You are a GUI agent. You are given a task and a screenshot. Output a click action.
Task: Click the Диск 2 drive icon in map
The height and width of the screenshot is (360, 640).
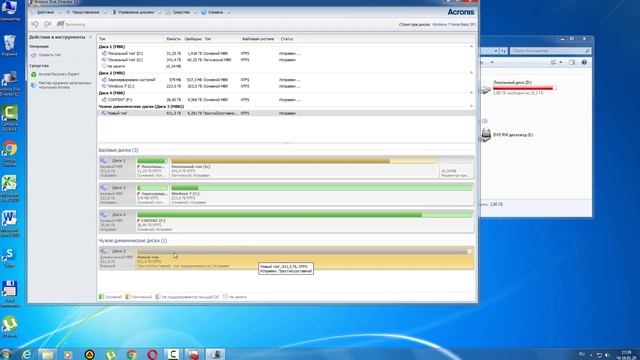(105, 188)
